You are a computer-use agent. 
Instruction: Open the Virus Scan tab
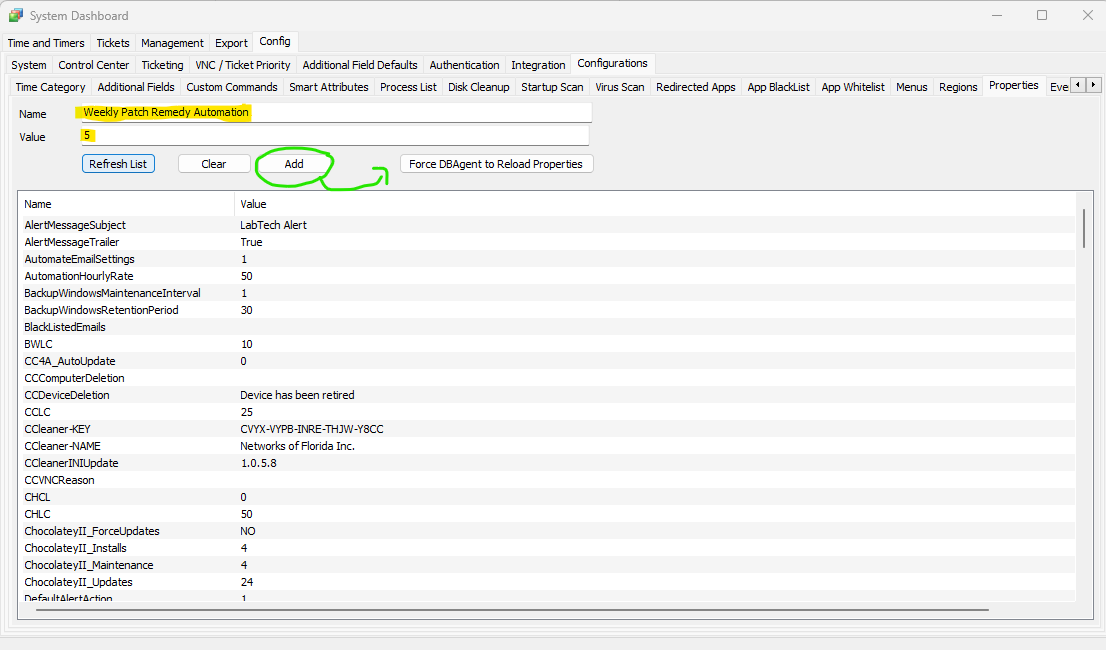click(x=619, y=87)
